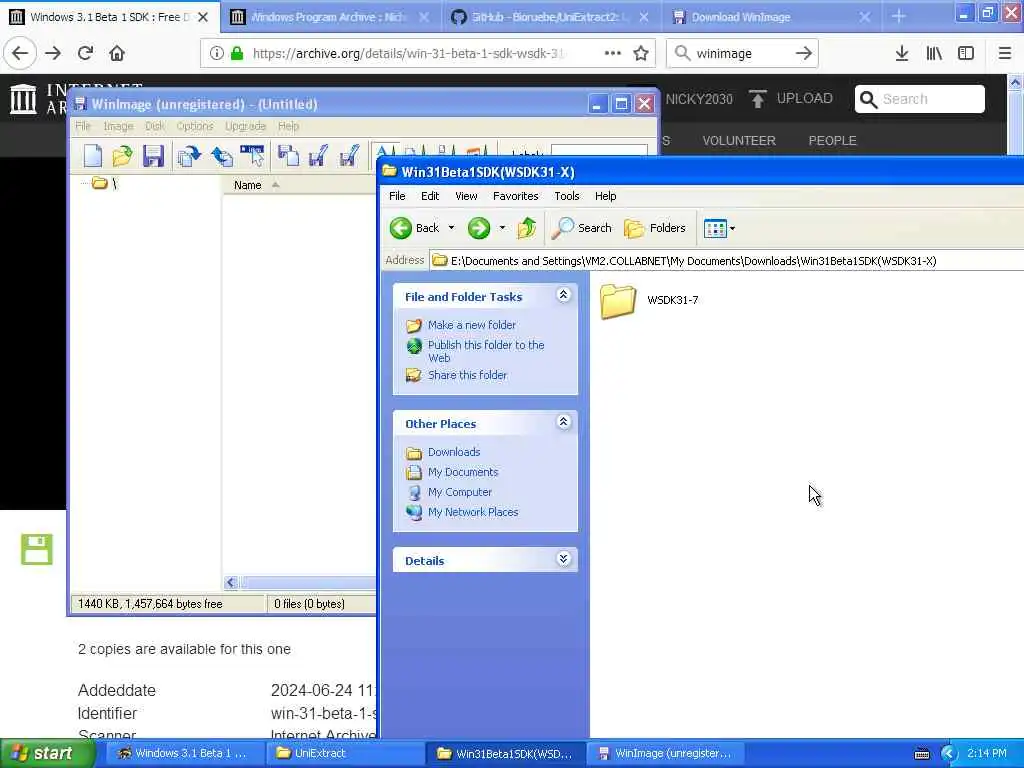Click the first floppy-with-checkmark icon in WinImage
Image resolution: width=1024 pixels, height=768 pixels.
tap(318, 155)
